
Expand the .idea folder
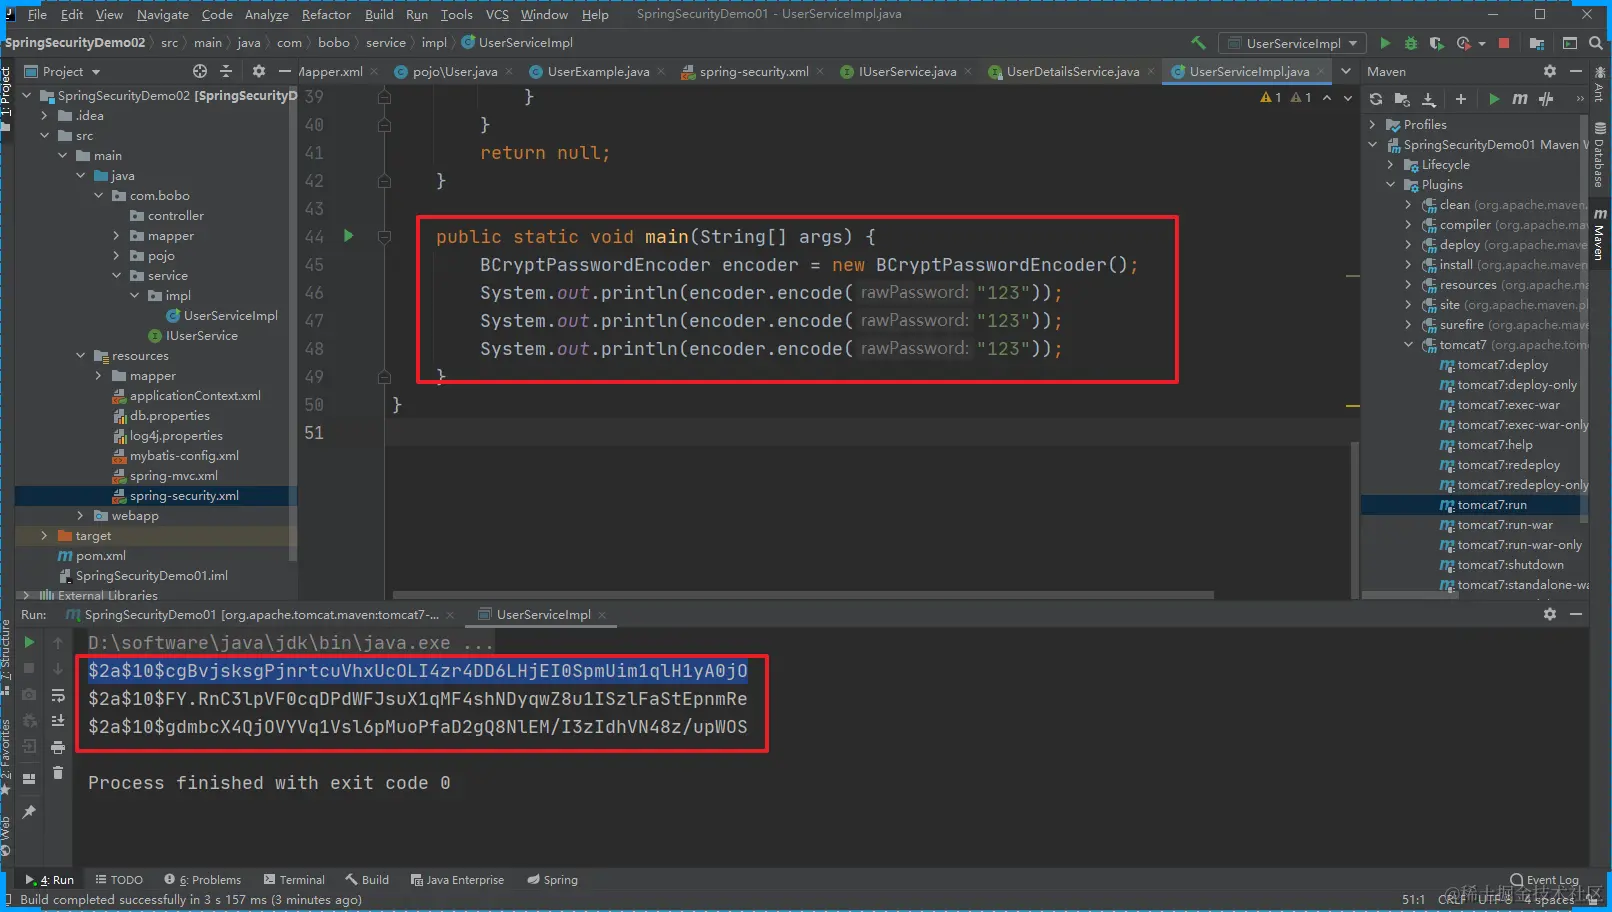click(x=45, y=116)
